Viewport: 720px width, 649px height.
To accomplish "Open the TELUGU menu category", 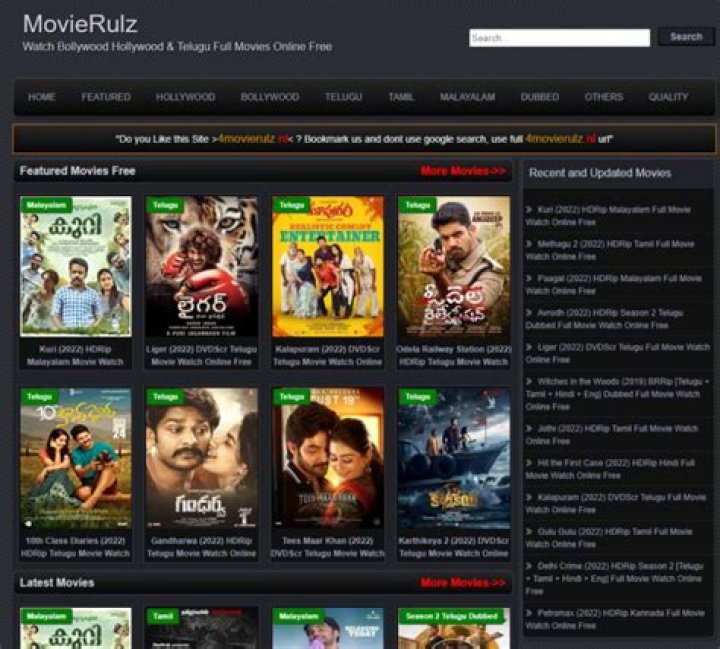I will tap(343, 97).
